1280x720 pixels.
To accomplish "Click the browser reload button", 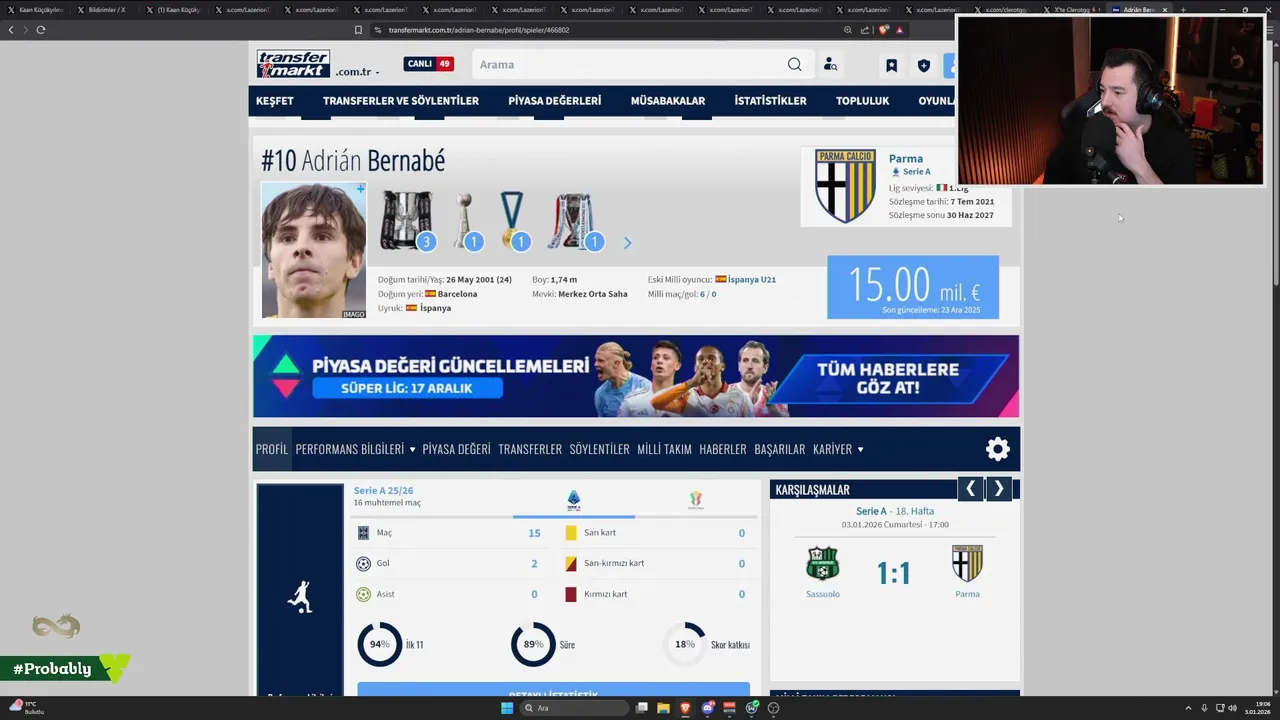I will [x=41, y=30].
